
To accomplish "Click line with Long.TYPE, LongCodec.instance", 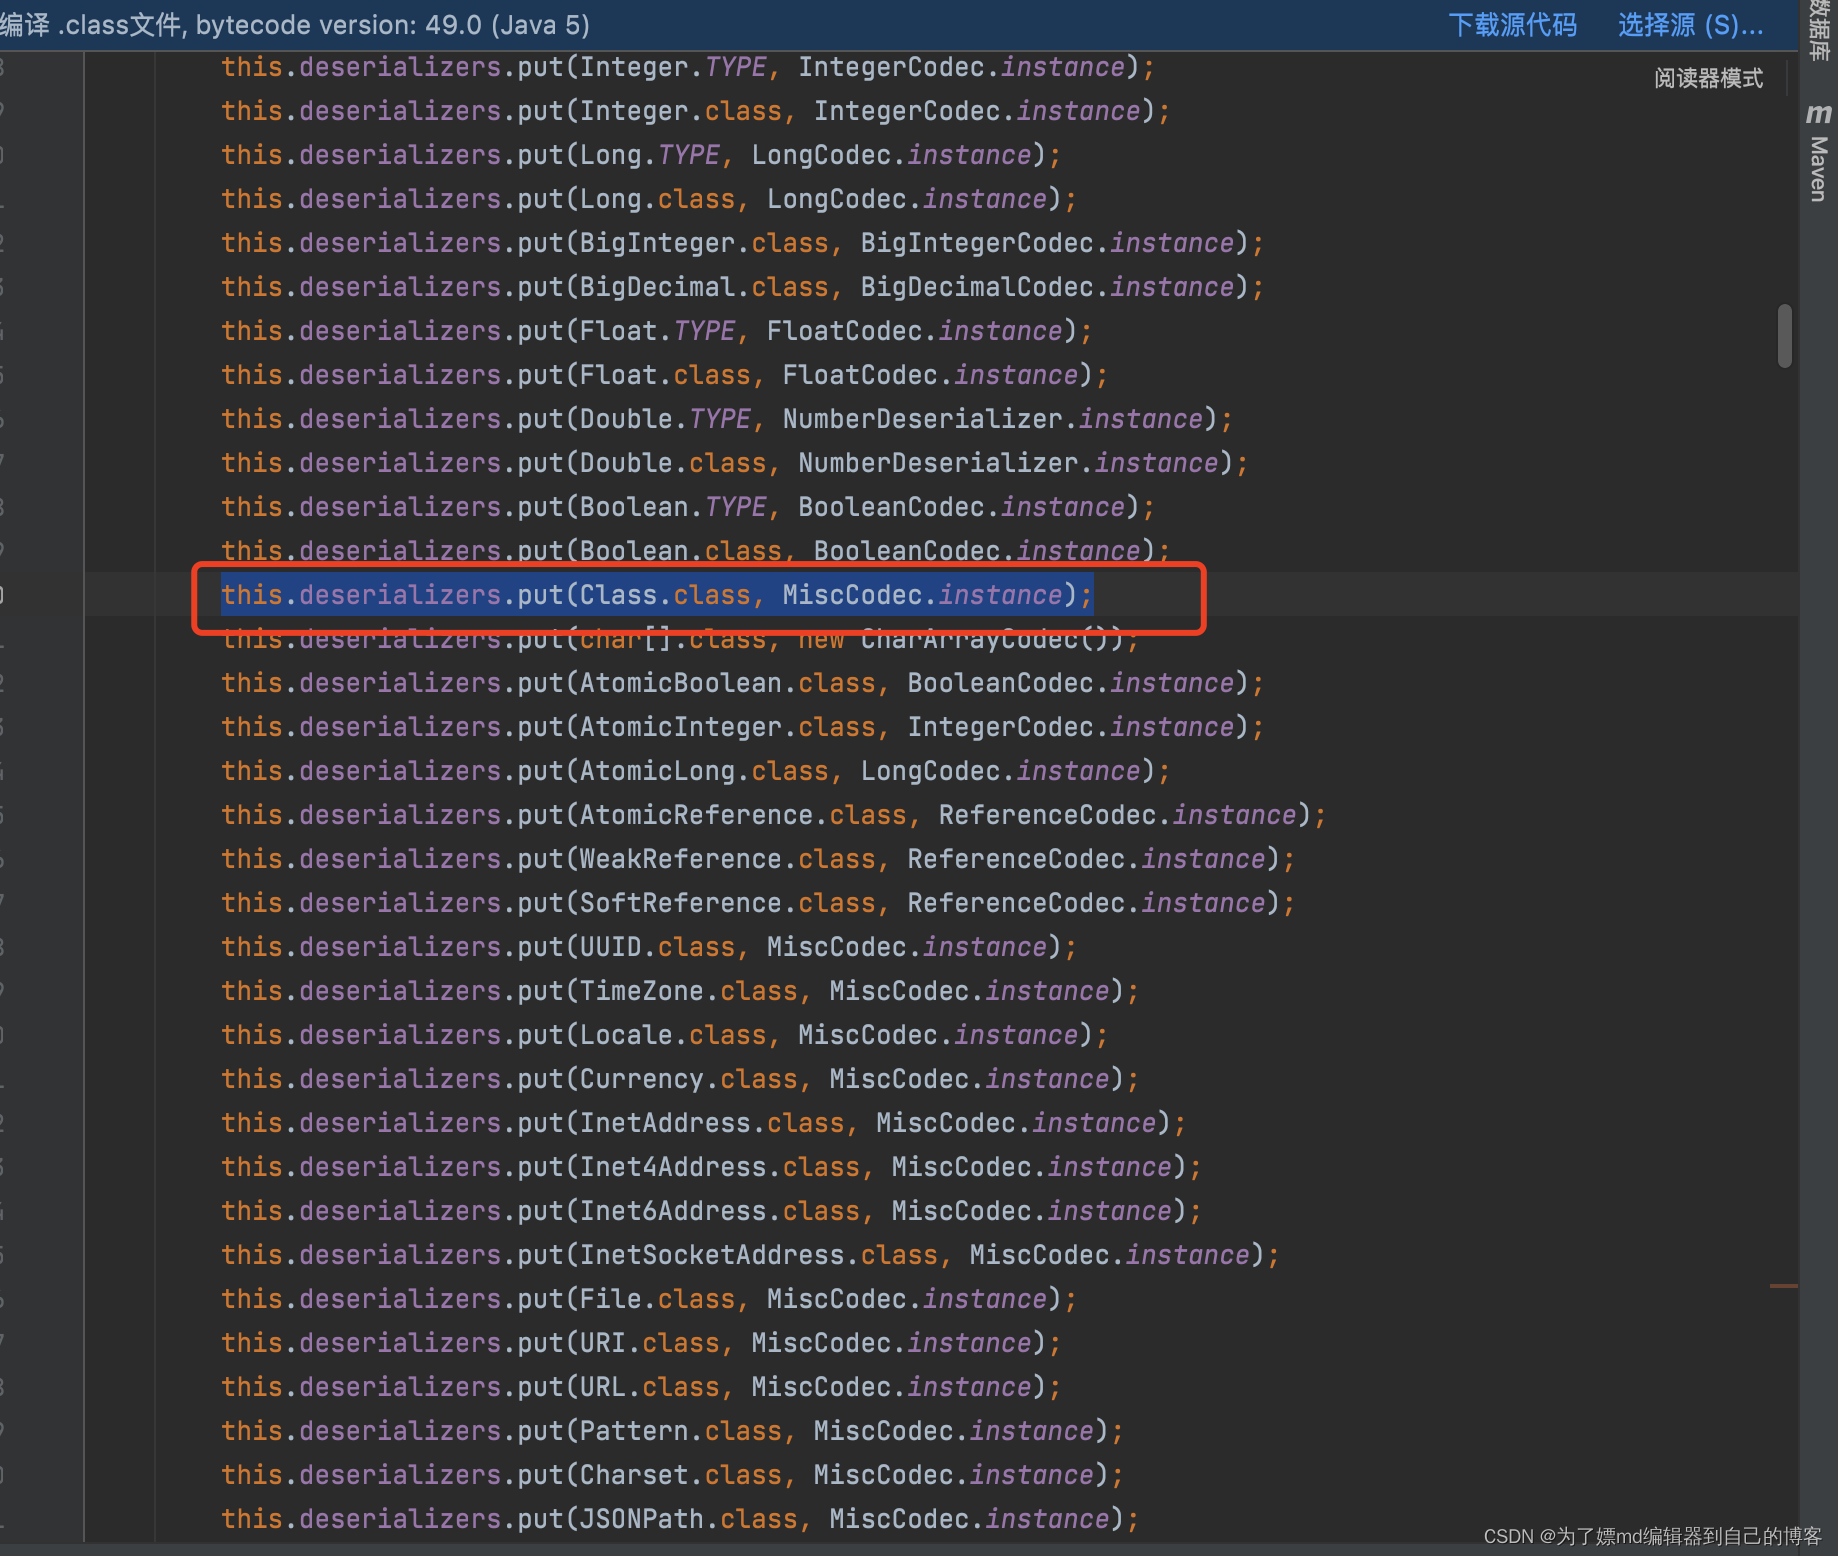I will [641, 155].
